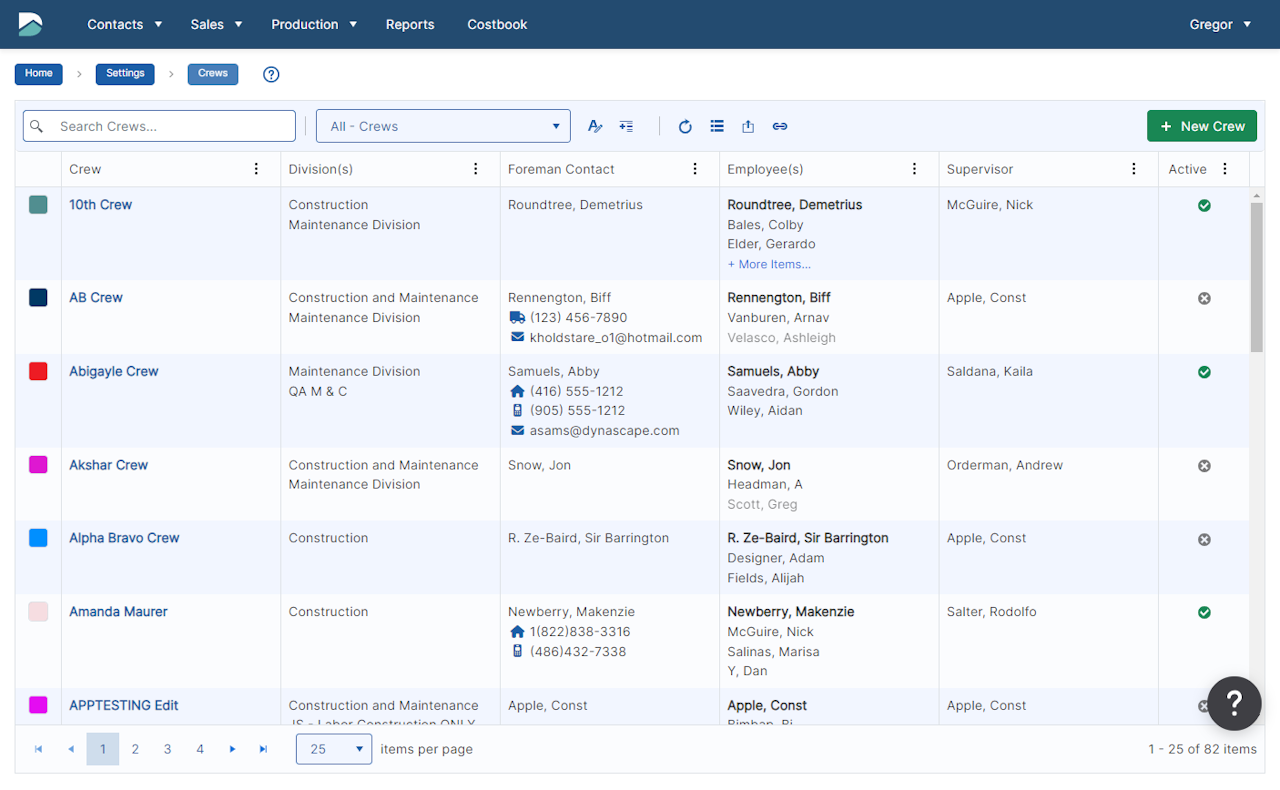Image resolution: width=1280 pixels, height=790 pixels.
Task: Click the list view icon in the toolbar
Action: click(x=717, y=126)
